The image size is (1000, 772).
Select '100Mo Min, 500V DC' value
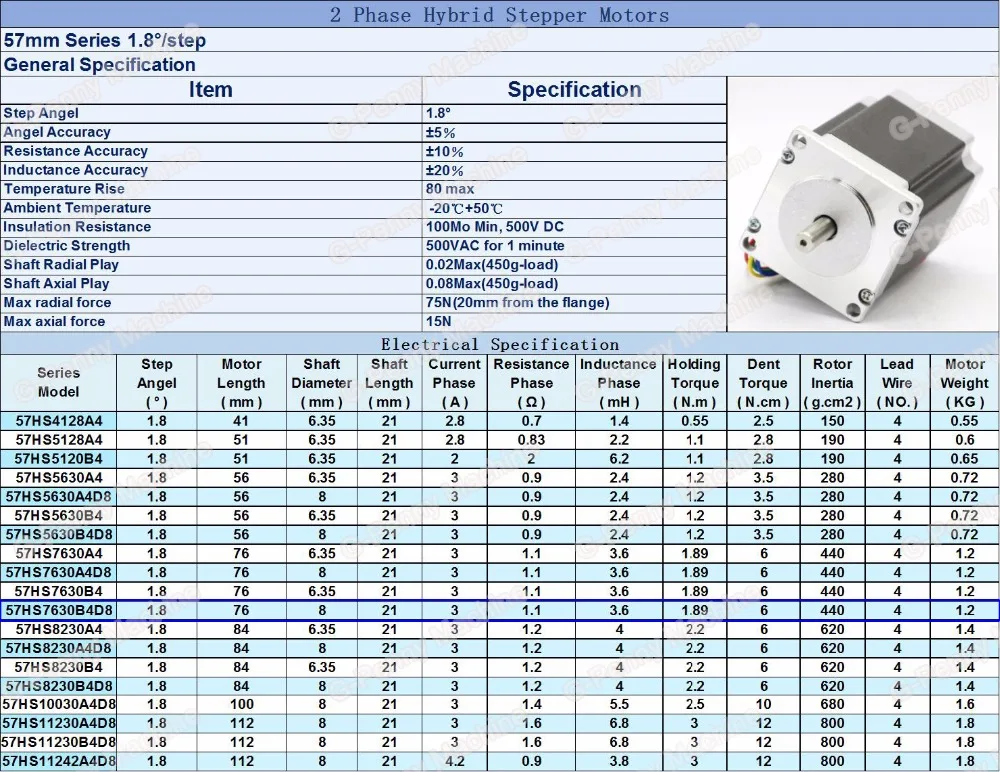(494, 226)
